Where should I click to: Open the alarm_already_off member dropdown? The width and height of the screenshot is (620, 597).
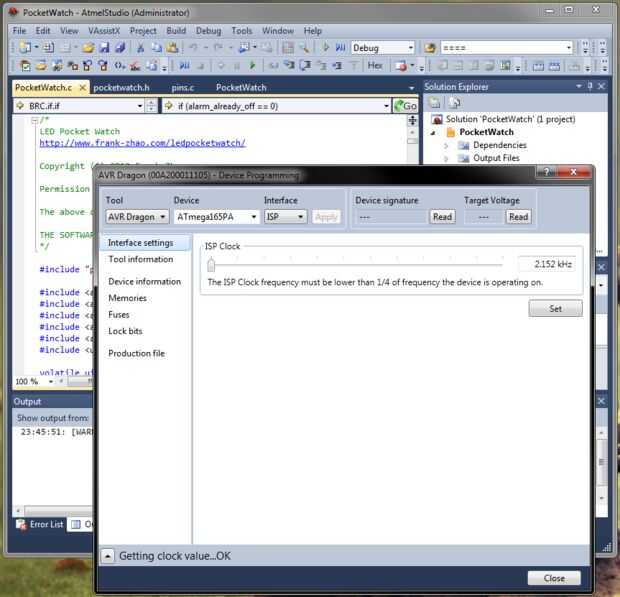(386, 106)
